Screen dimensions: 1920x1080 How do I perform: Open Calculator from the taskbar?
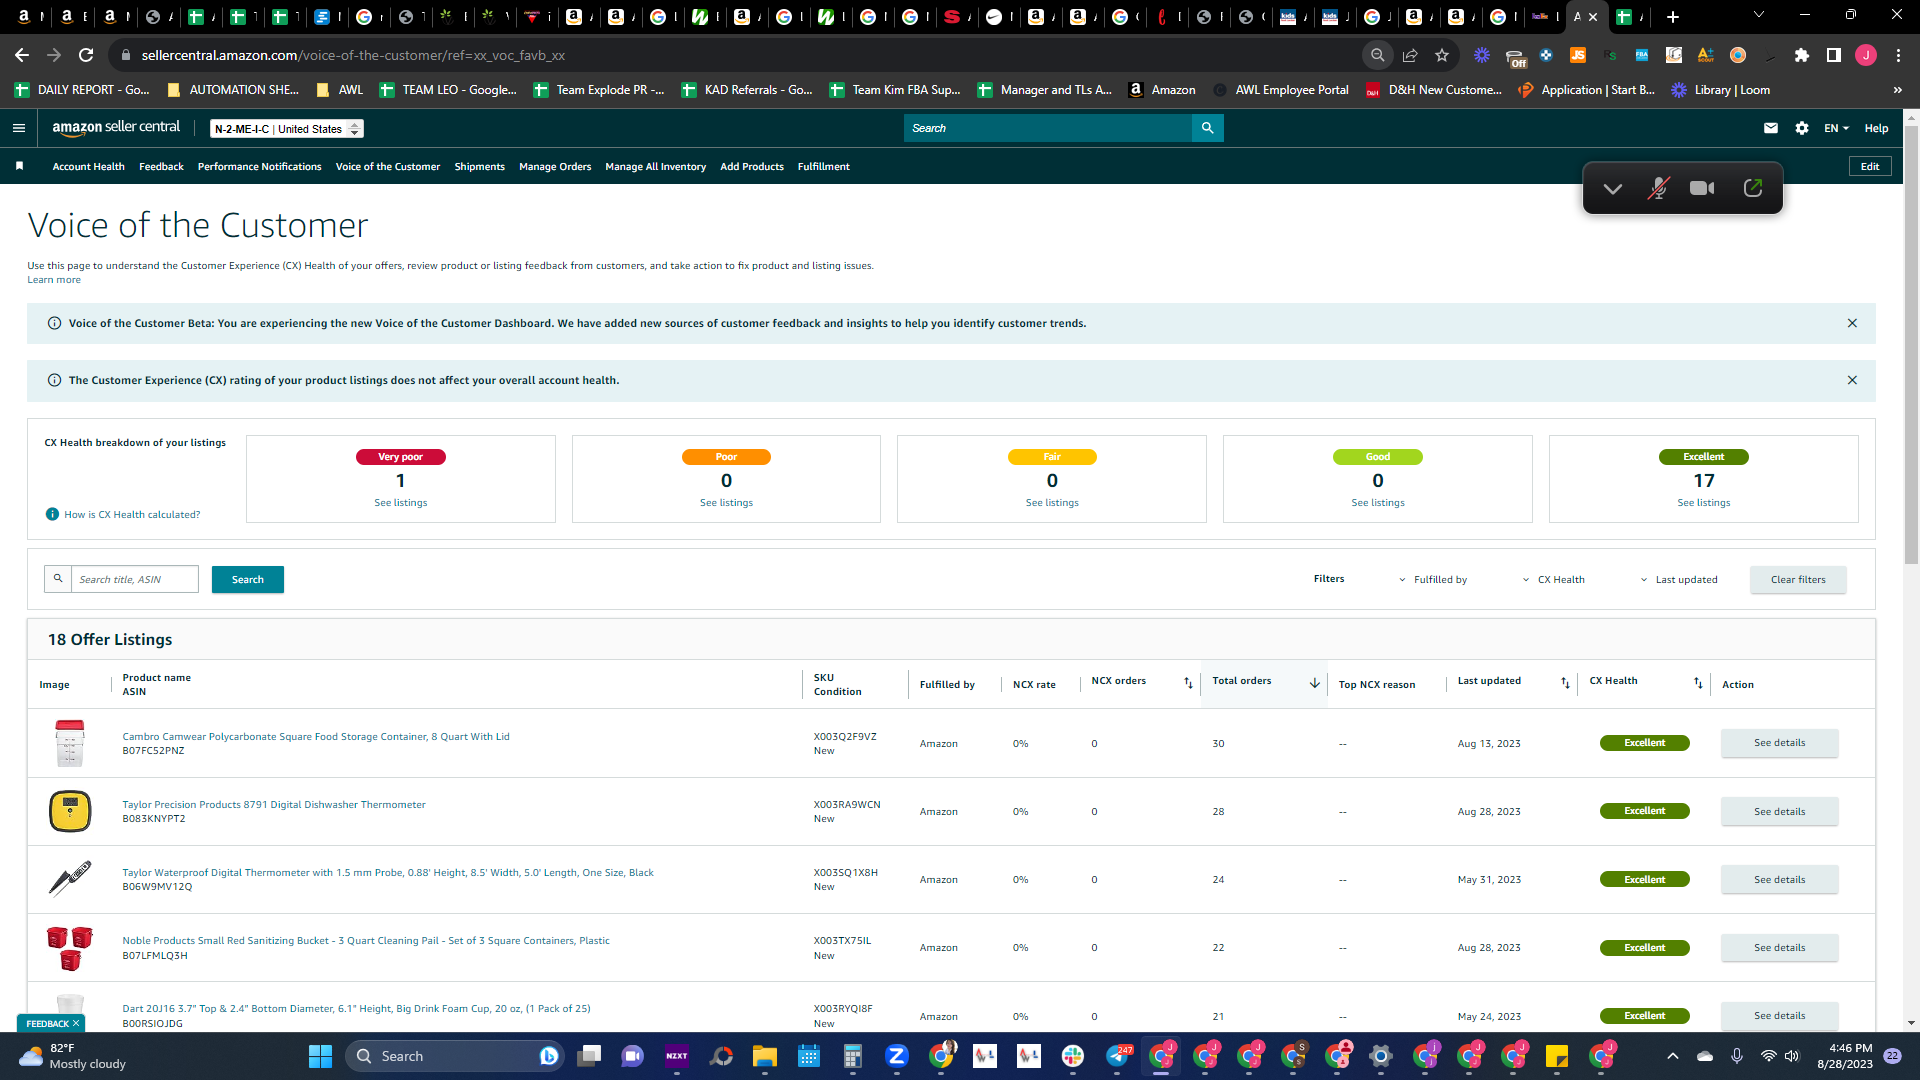tap(852, 1056)
